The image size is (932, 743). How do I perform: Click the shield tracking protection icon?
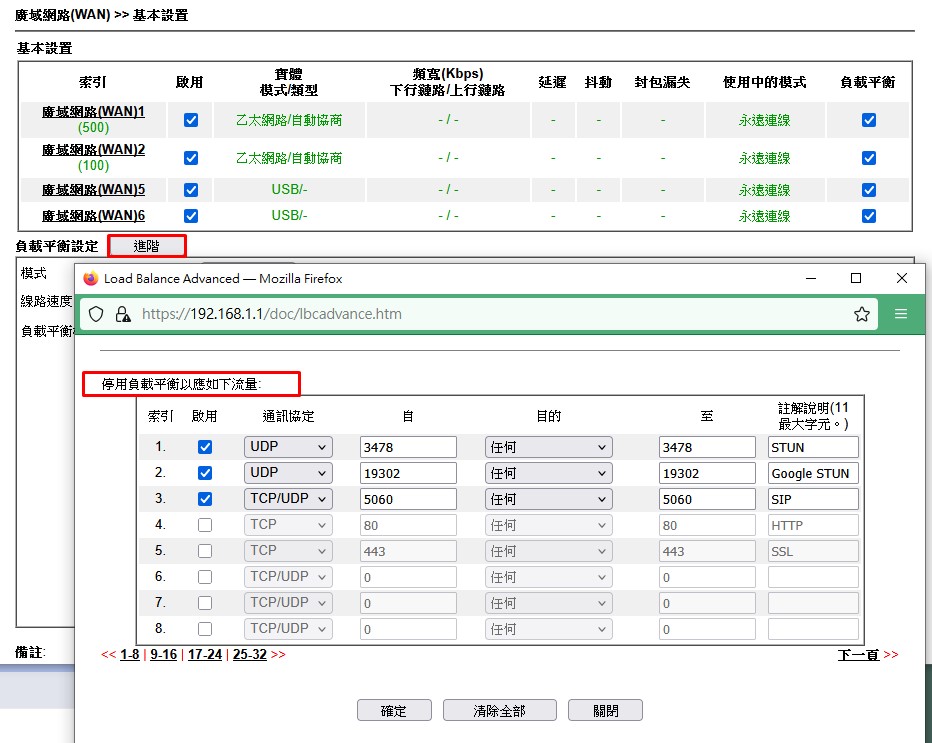click(x=96, y=314)
